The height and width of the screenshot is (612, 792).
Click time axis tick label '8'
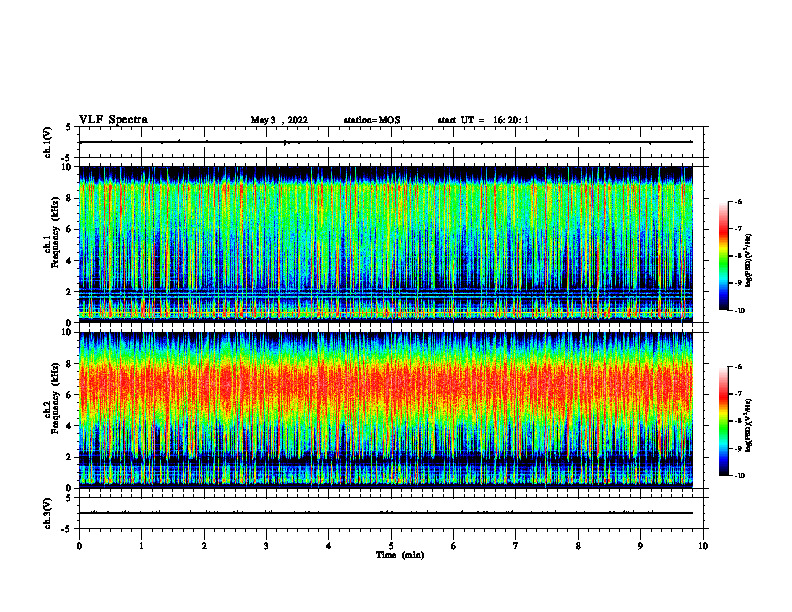coord(578,546)
